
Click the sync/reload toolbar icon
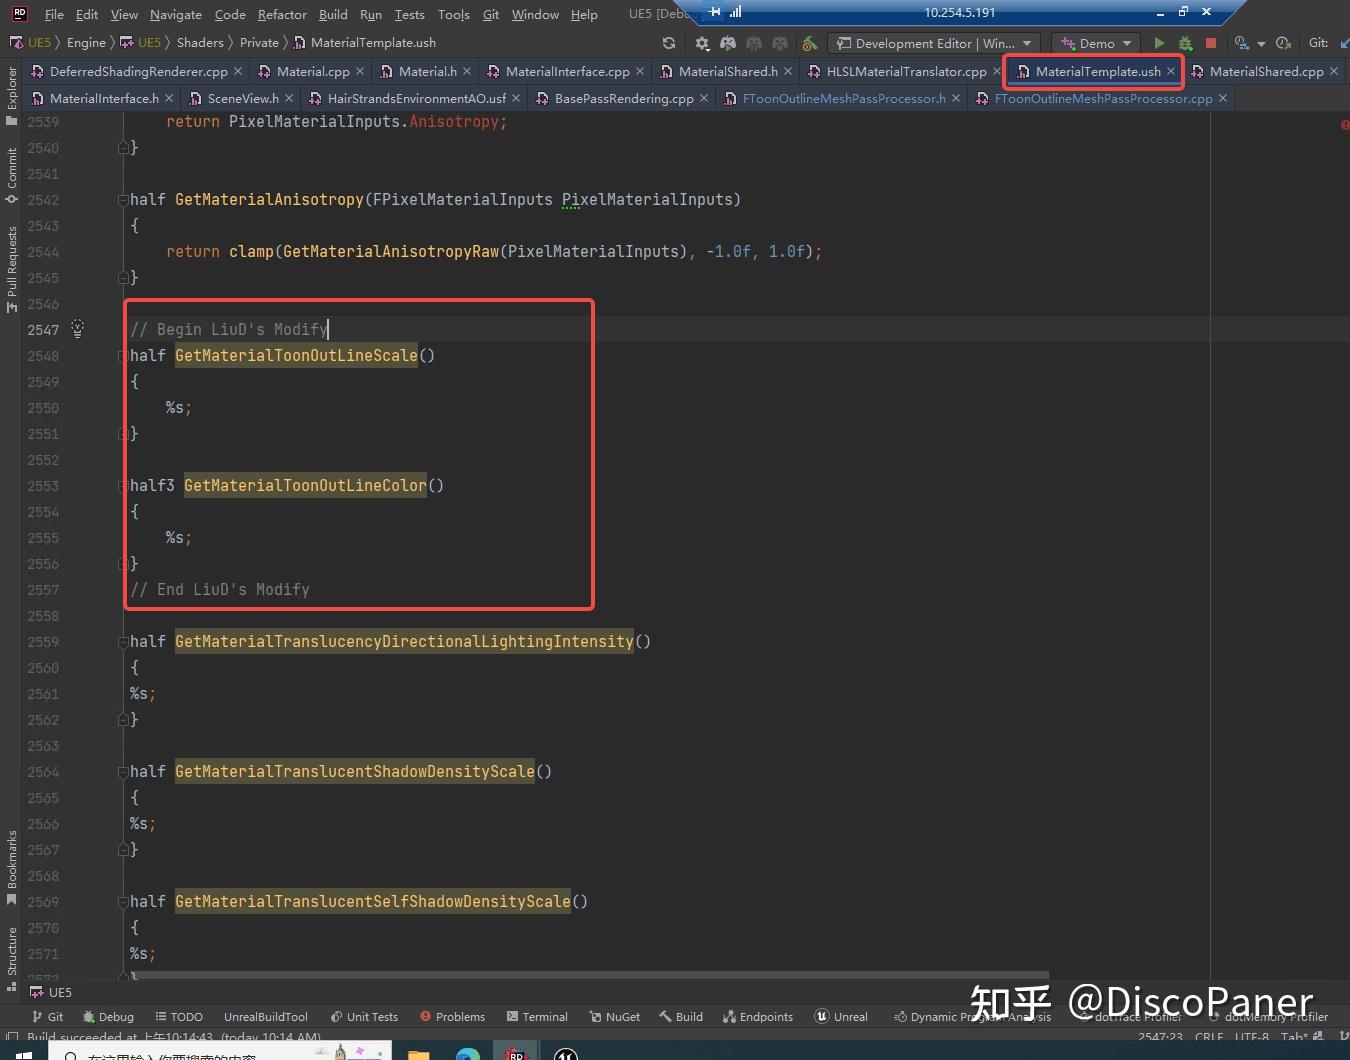(668, 43)
